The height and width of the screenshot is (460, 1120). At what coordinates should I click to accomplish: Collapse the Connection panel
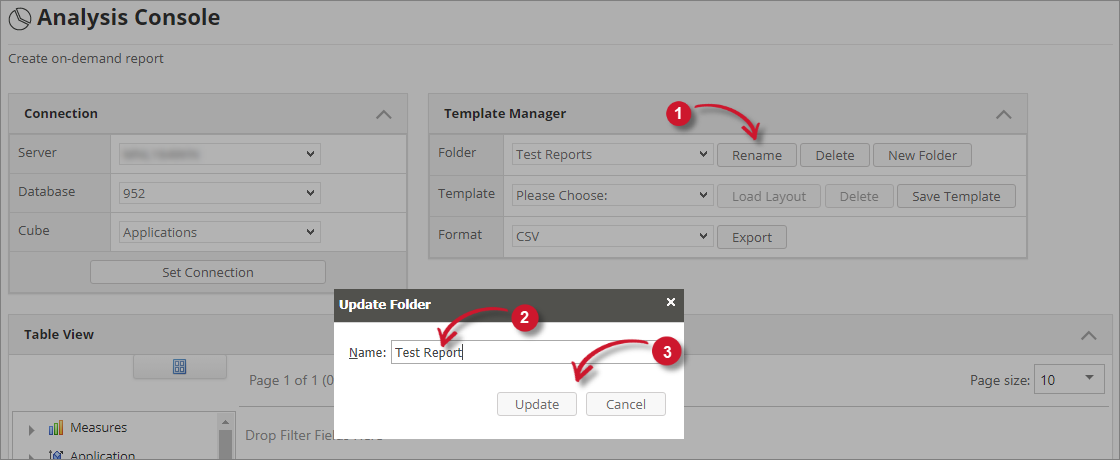tap(383, 114)
